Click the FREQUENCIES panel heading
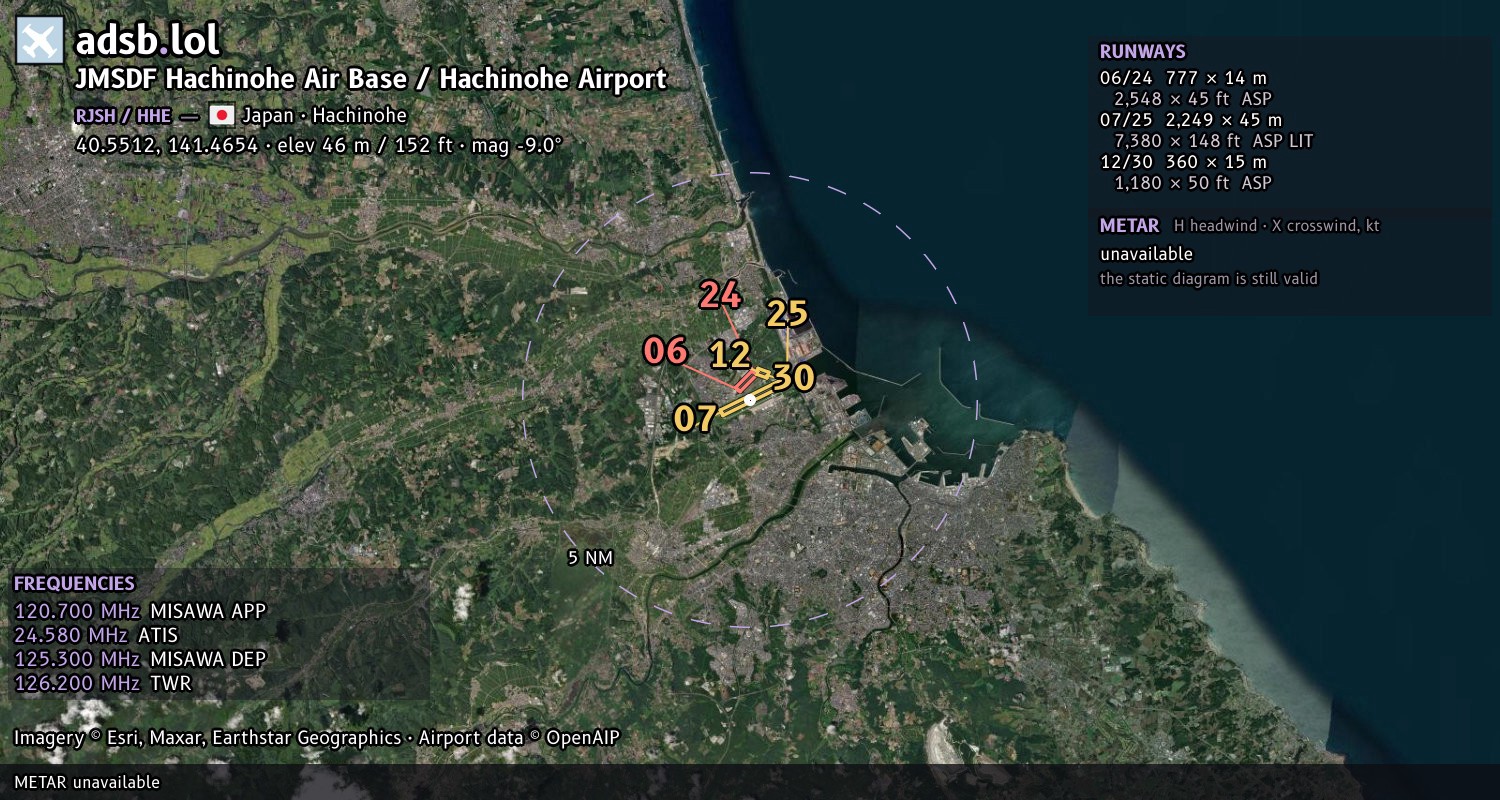 click(74, 584)
